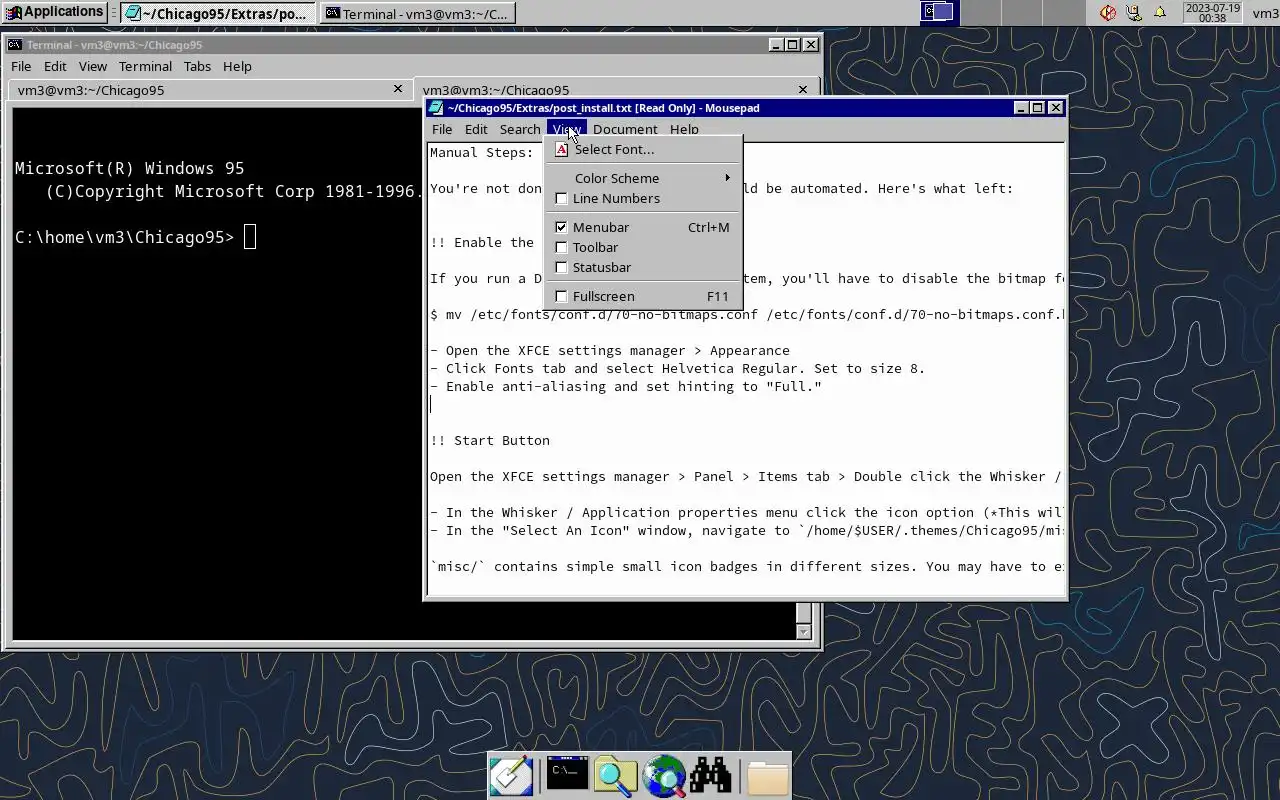The height and width of the screenshot is (800, 1280).
Task: Open Mousepad Help menu
Action: click(x=684, y=129)
